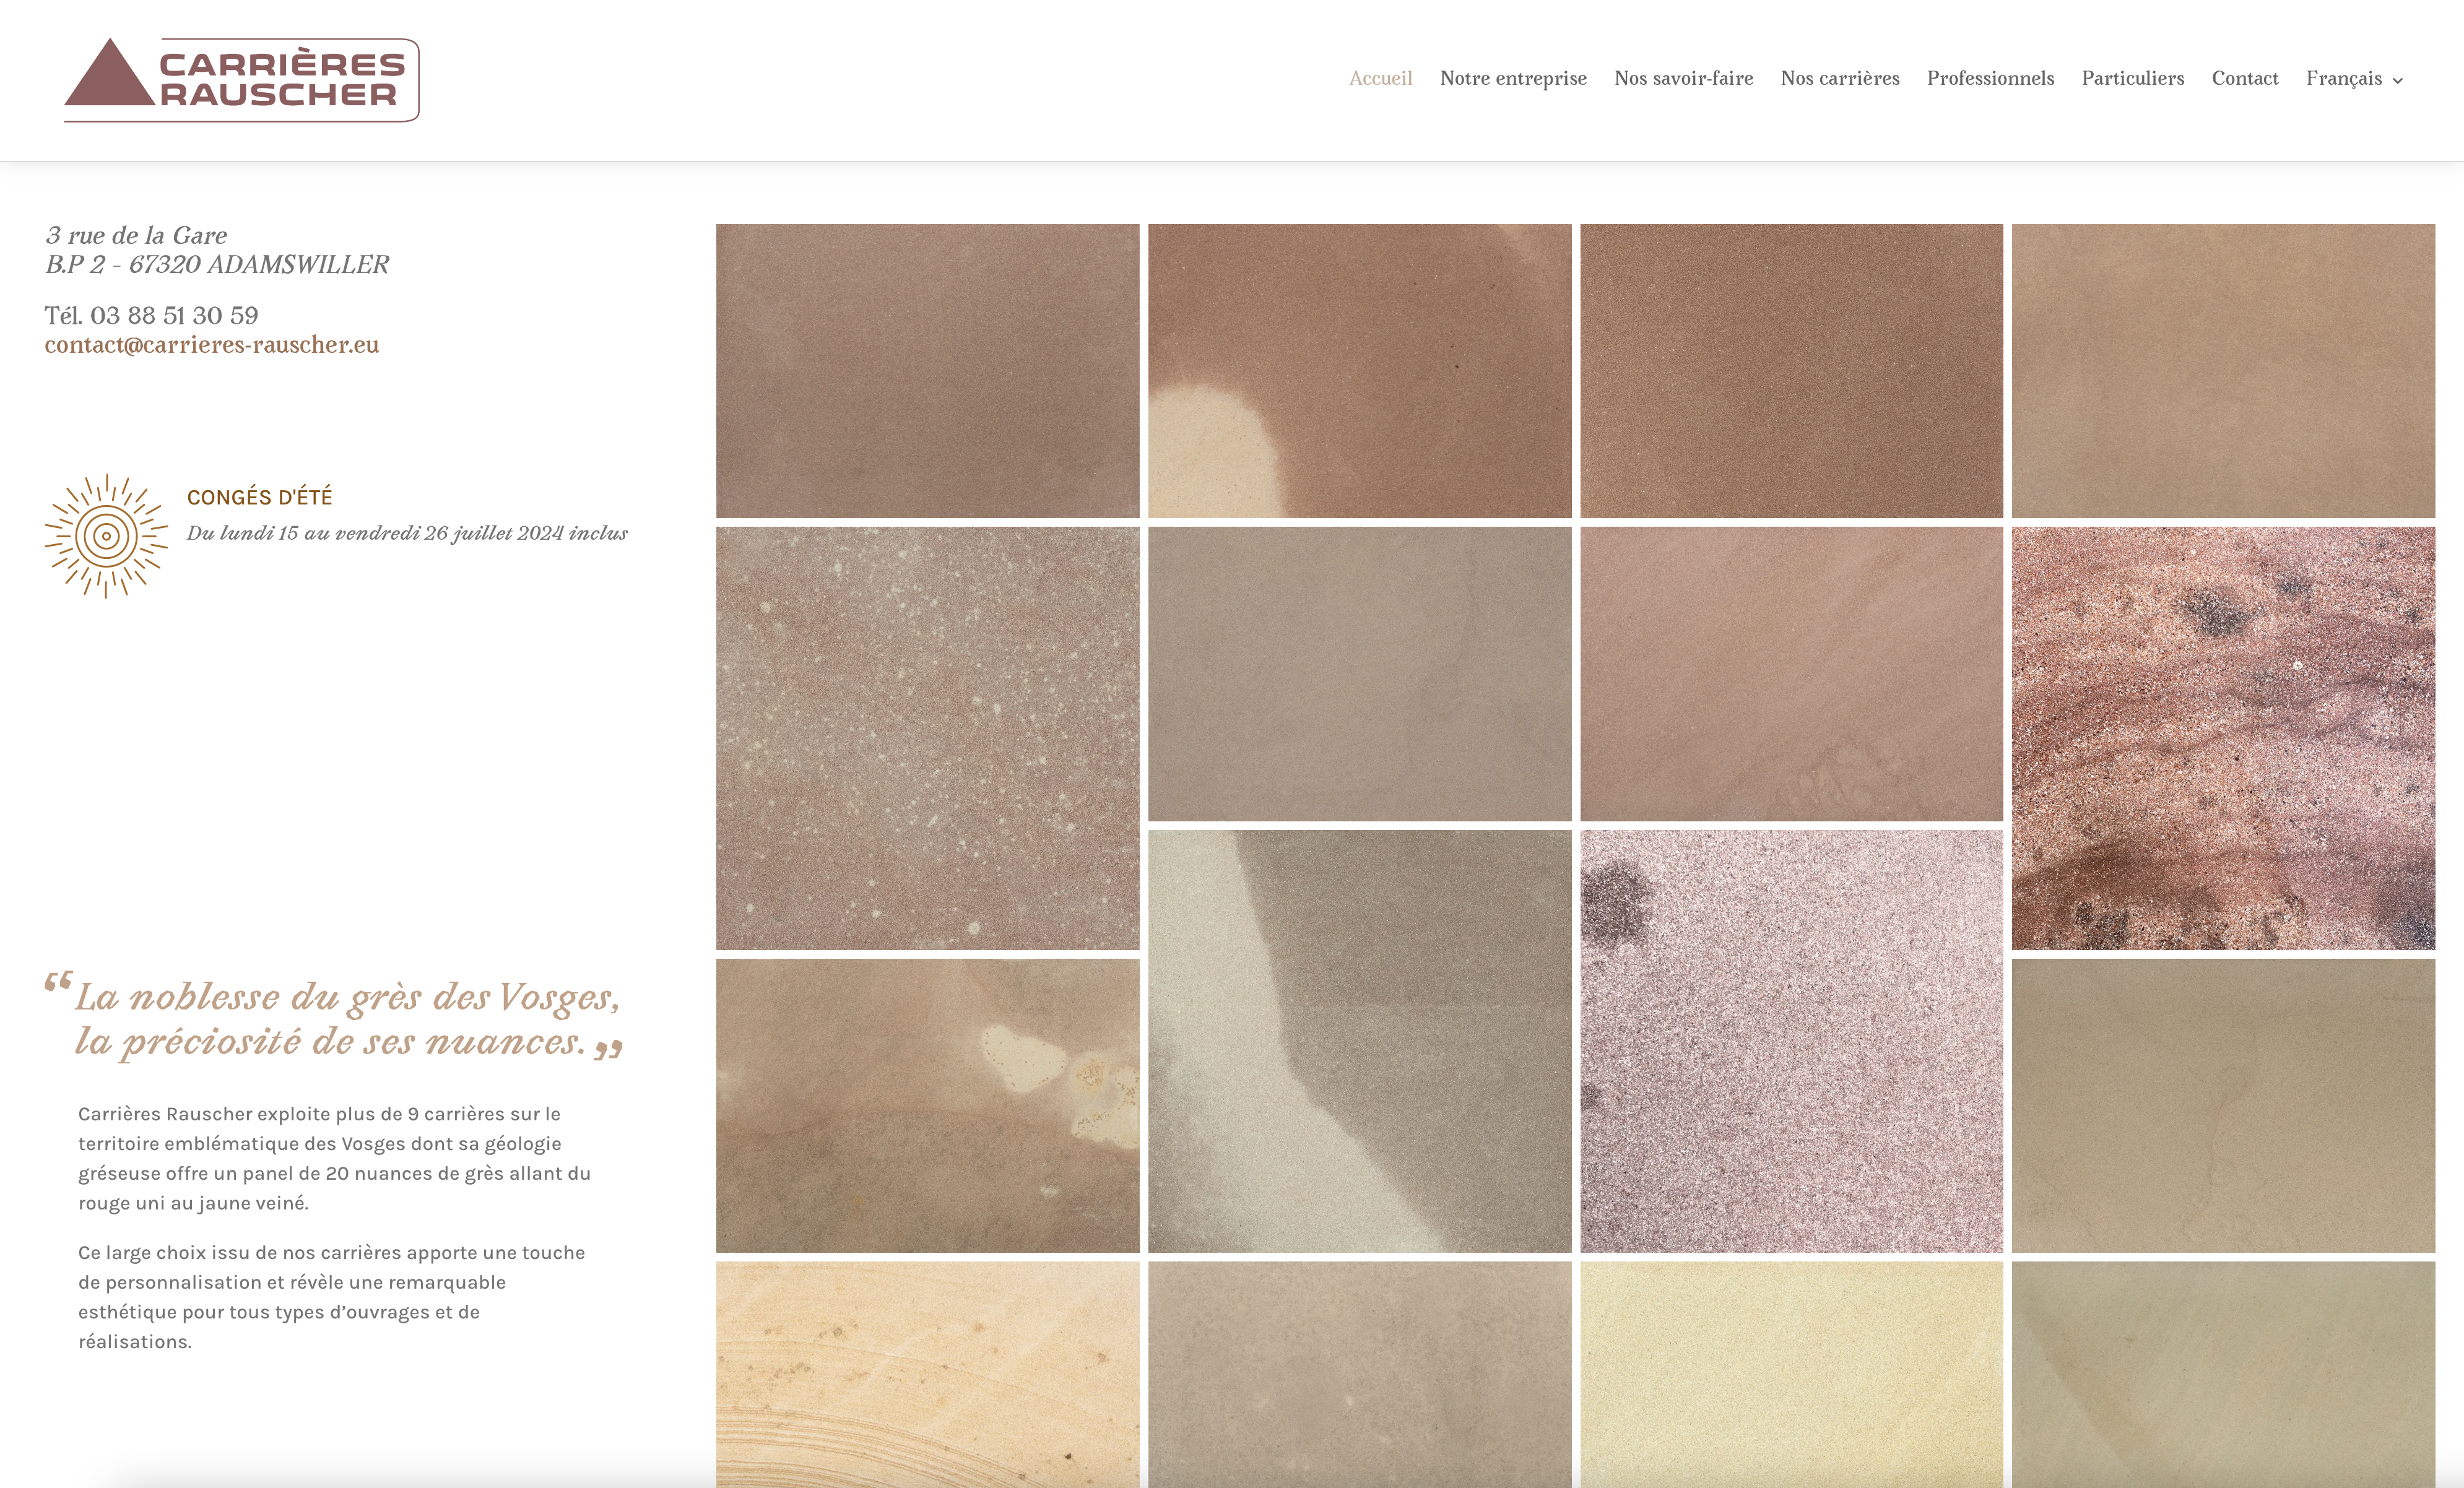
Task: Open the cream sample with curved veins
Action: pos(927,1375)
